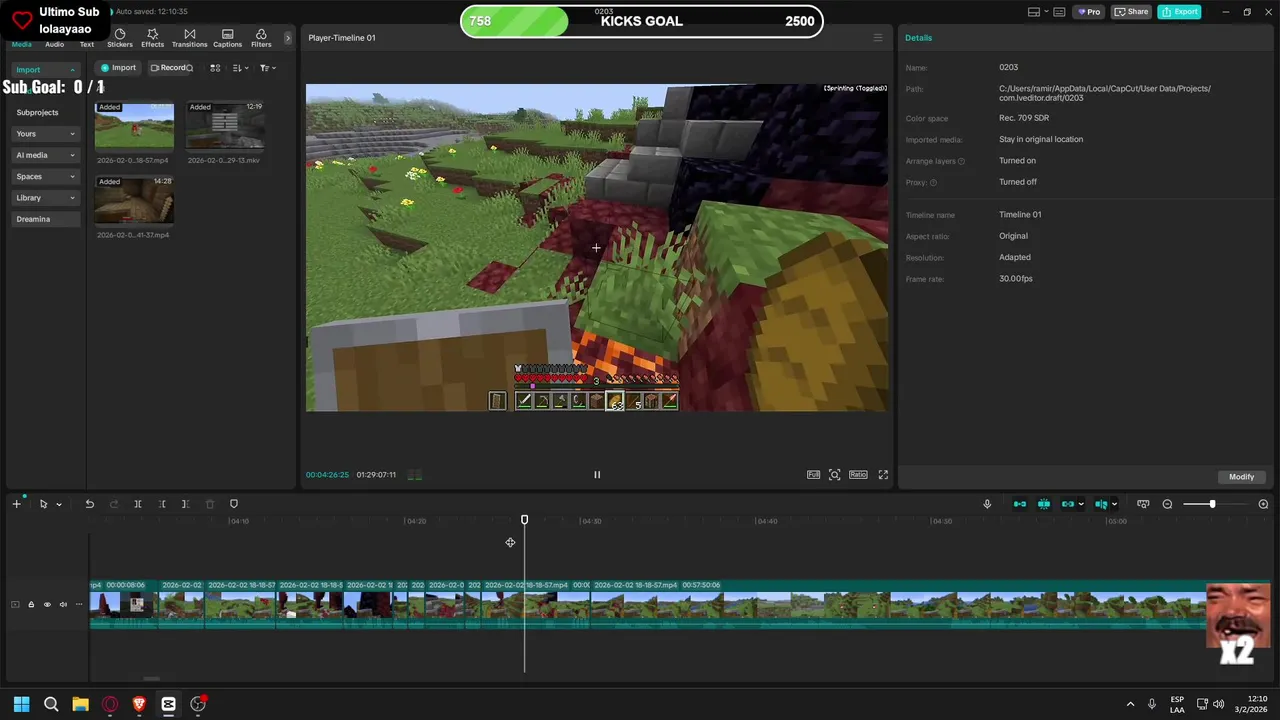This screenshot has height=720, width=1280.
Task: Click the Export button
Action: 1180,12
